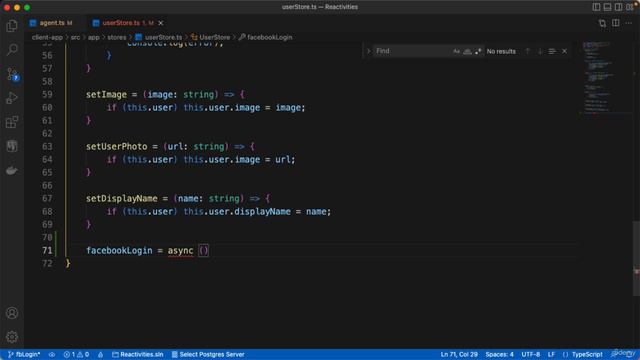Viewport: 640px width, 360px height.
Task: Open Source Control view with pending changes badge
Action: tap(12, 74)
